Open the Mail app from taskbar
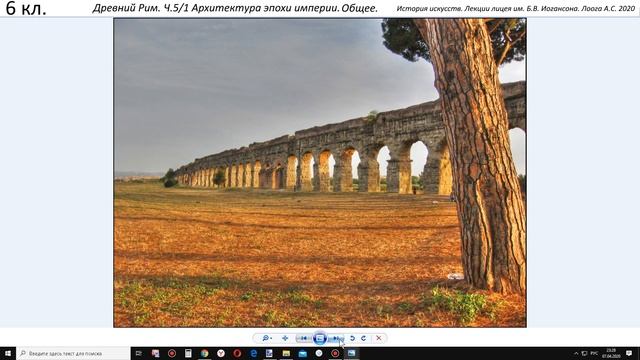The height and width of the screenshot is (360, 640). click(302, 353)
